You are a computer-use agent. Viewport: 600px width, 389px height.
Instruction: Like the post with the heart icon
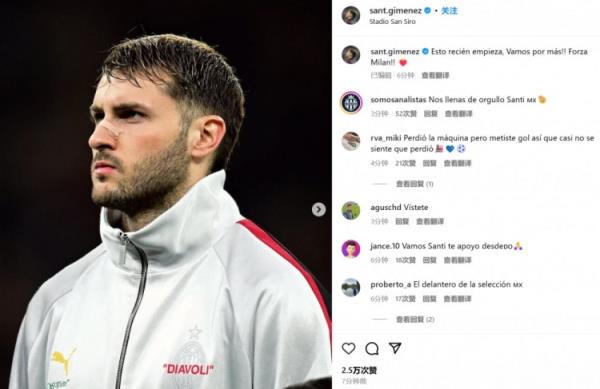click(x=348, y=348)
